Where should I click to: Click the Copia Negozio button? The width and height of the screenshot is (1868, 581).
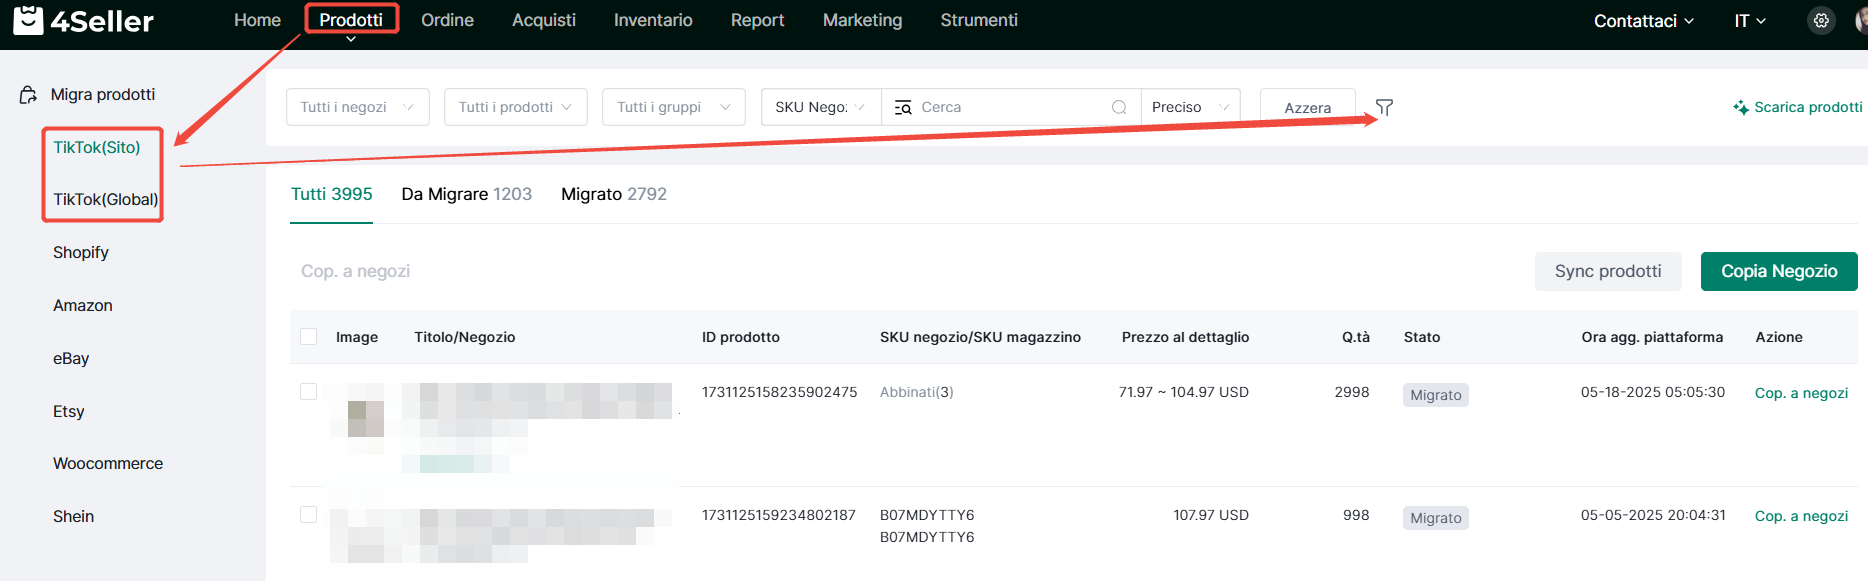pyautogui.click(x=1779, y=271)
